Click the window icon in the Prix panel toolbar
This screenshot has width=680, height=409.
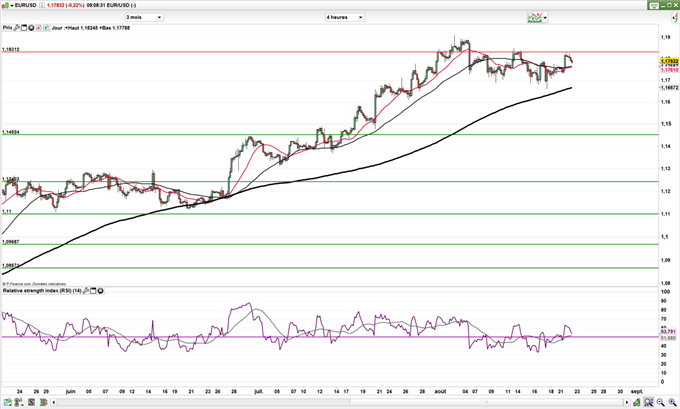pyautogui.click(x=24, y=28)
